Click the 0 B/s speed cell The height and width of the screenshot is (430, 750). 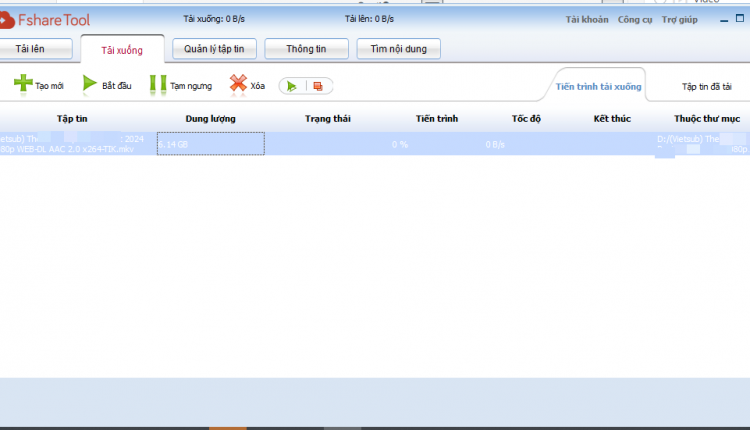(495, 144)
